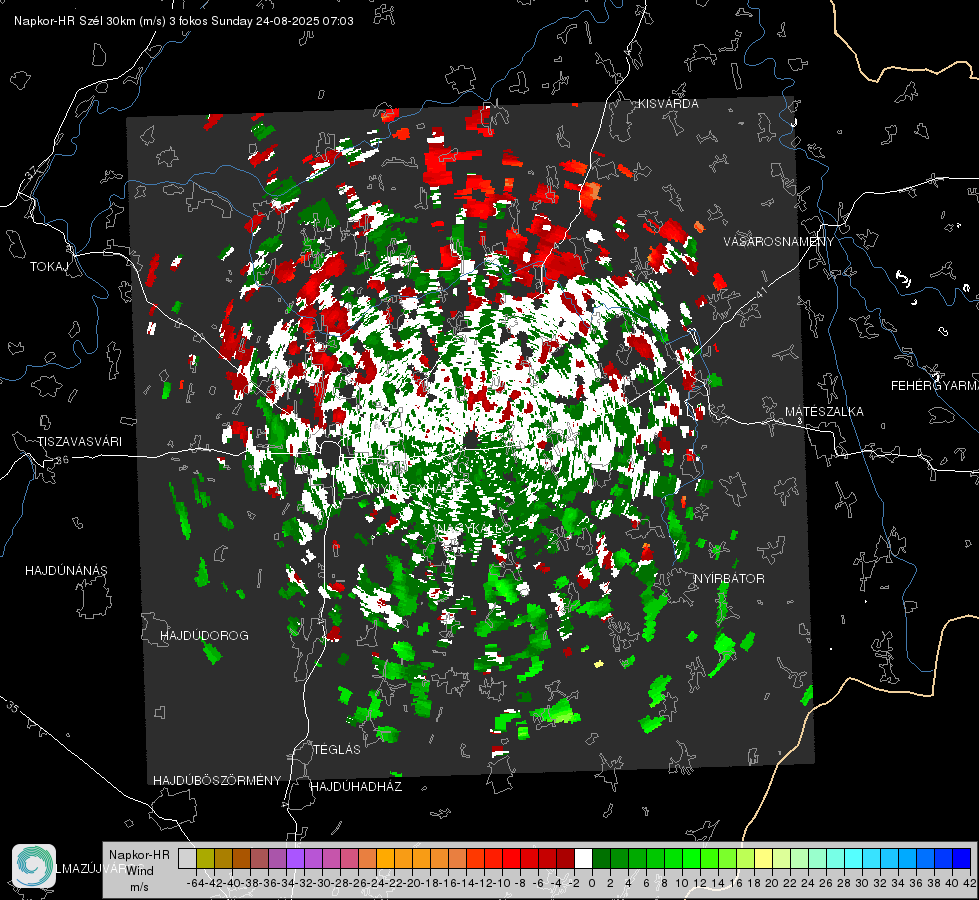The width and height of the screenshot is (979, 900).
Task: Pick the dark blue swatch between 40 and 42
Action: [x=962, y=858]
